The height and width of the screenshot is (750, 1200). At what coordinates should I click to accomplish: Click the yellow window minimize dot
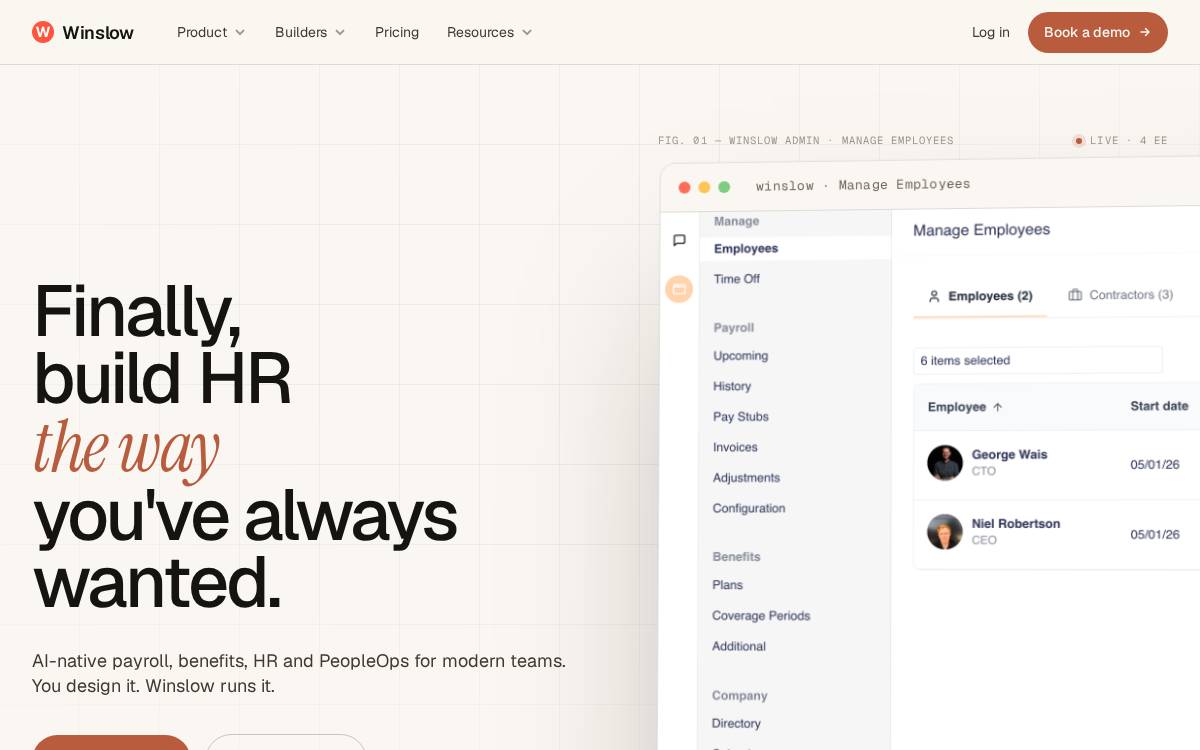pos(704,187)
